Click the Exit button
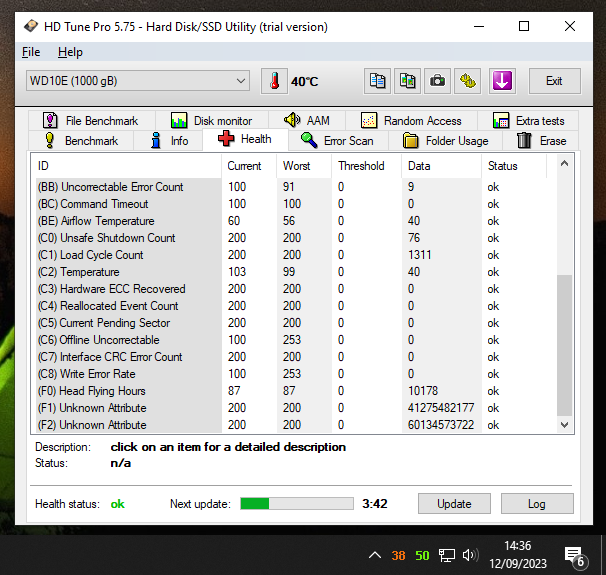 [554, 81]
